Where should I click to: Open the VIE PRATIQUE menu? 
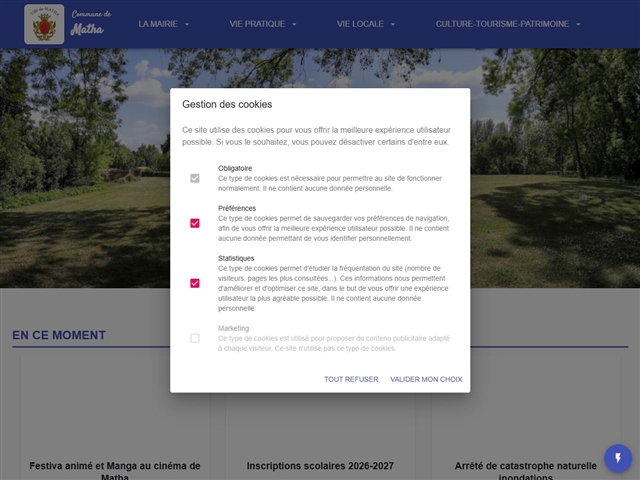point(257,24)
